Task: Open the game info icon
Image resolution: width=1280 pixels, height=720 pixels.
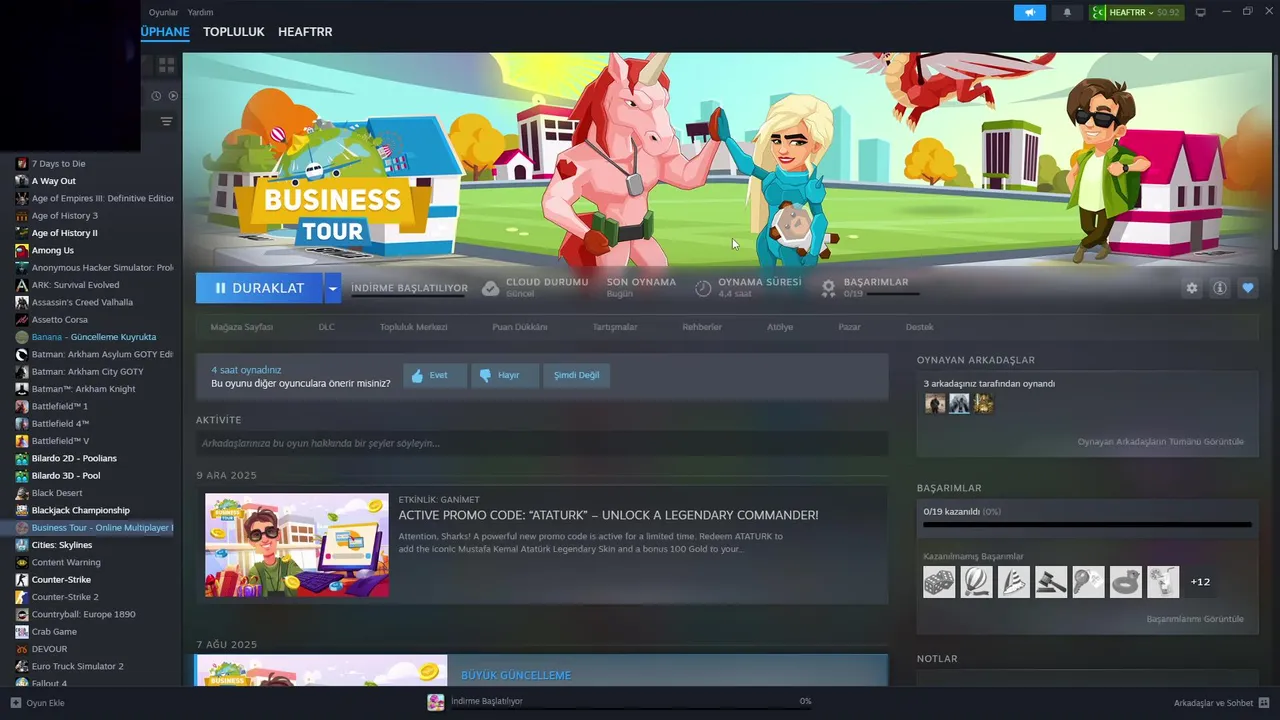Action: 1219,288
